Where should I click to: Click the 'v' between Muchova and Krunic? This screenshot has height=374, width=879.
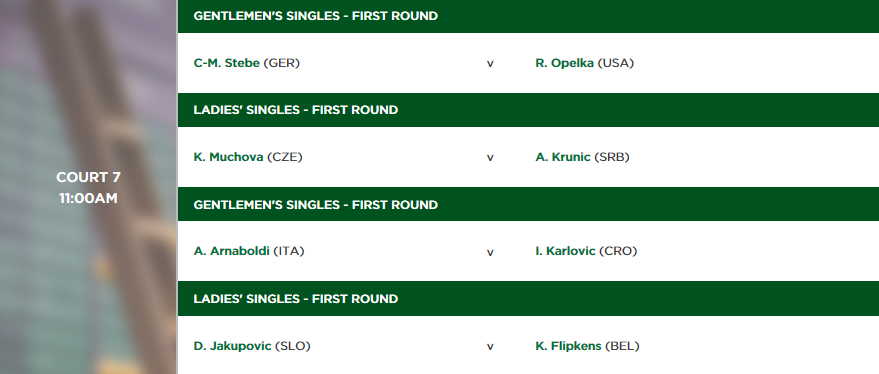(x=490, y=158)
